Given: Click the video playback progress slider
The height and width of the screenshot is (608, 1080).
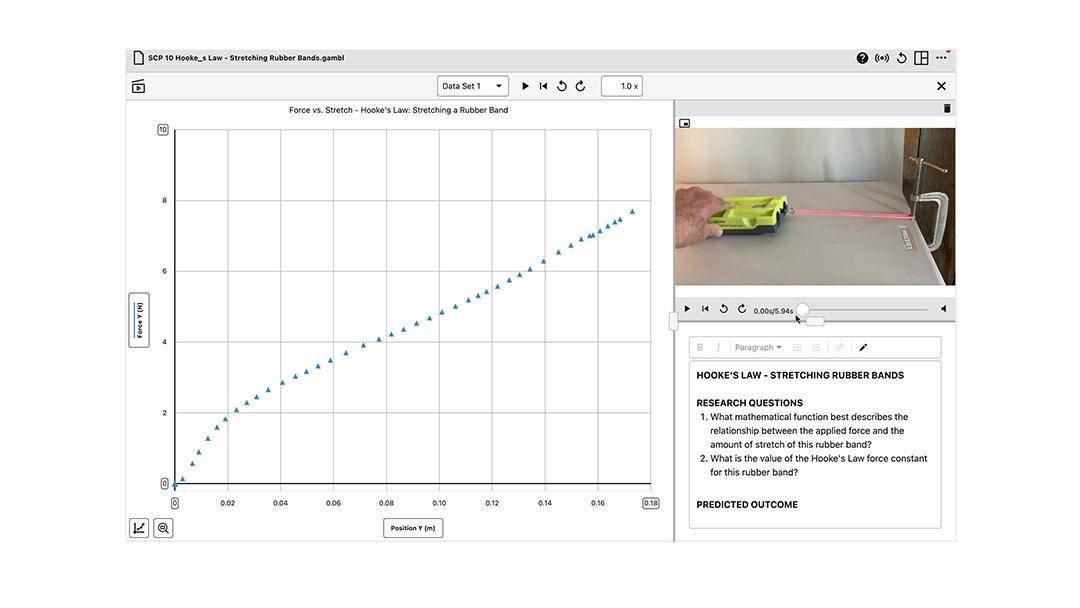Looking at the screenshot, I should tap(865, 310).
